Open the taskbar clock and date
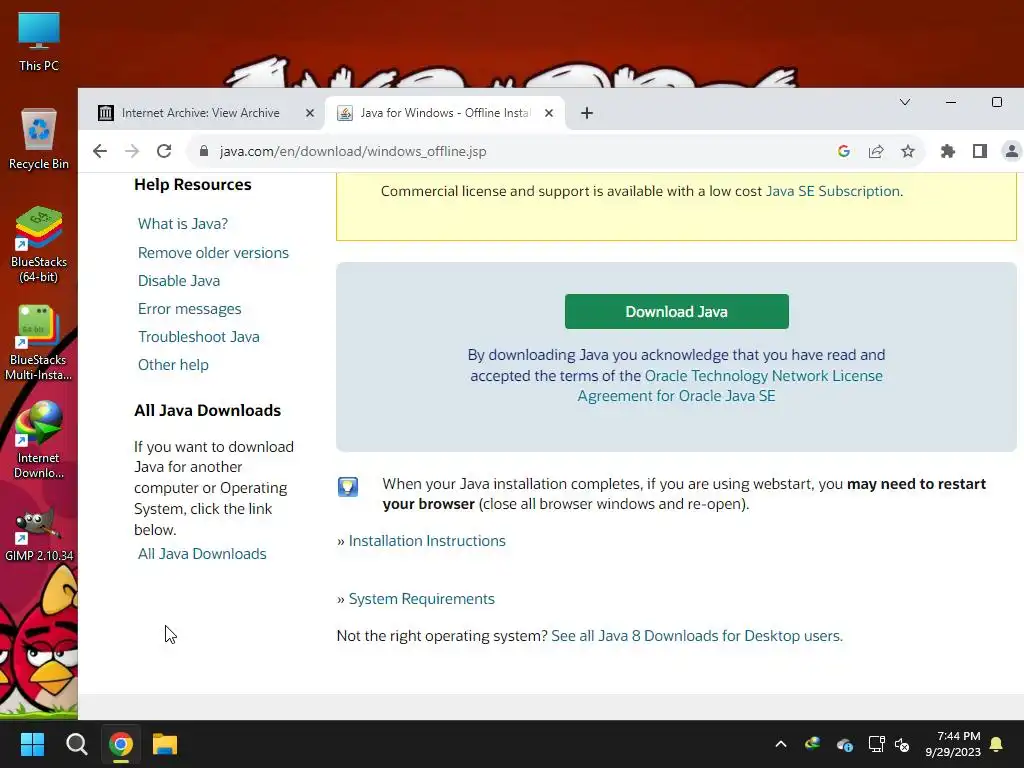Viewport: 1024px width, 768px height. click(x=952, y=744)
